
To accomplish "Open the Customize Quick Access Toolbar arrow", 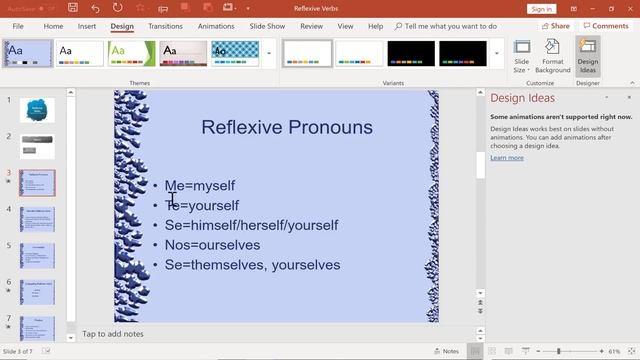I will 248,9.
